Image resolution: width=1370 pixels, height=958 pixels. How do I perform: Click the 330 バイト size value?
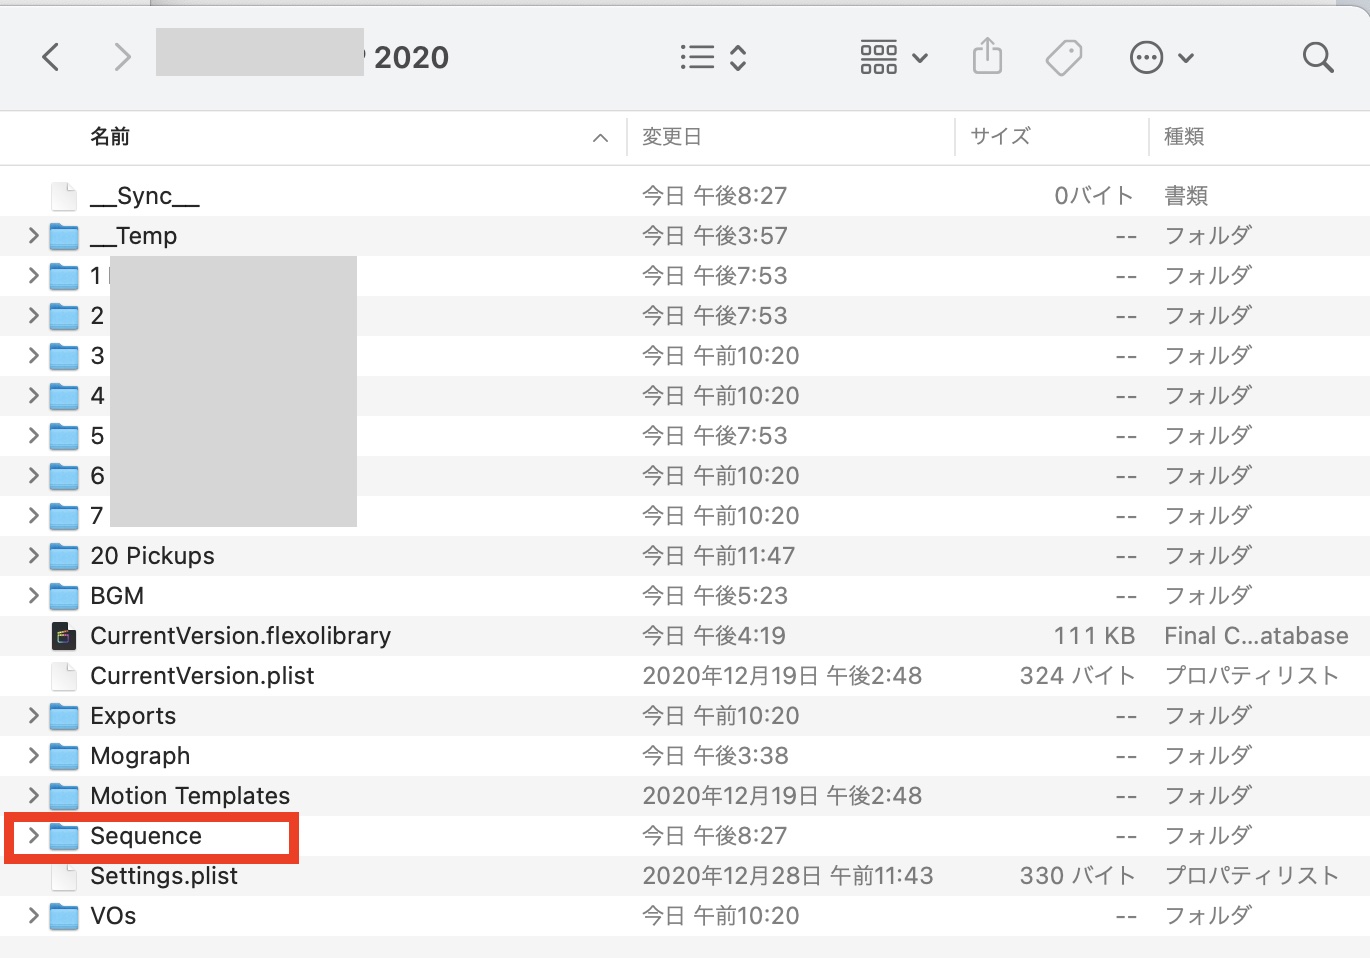pos(1078,876)
